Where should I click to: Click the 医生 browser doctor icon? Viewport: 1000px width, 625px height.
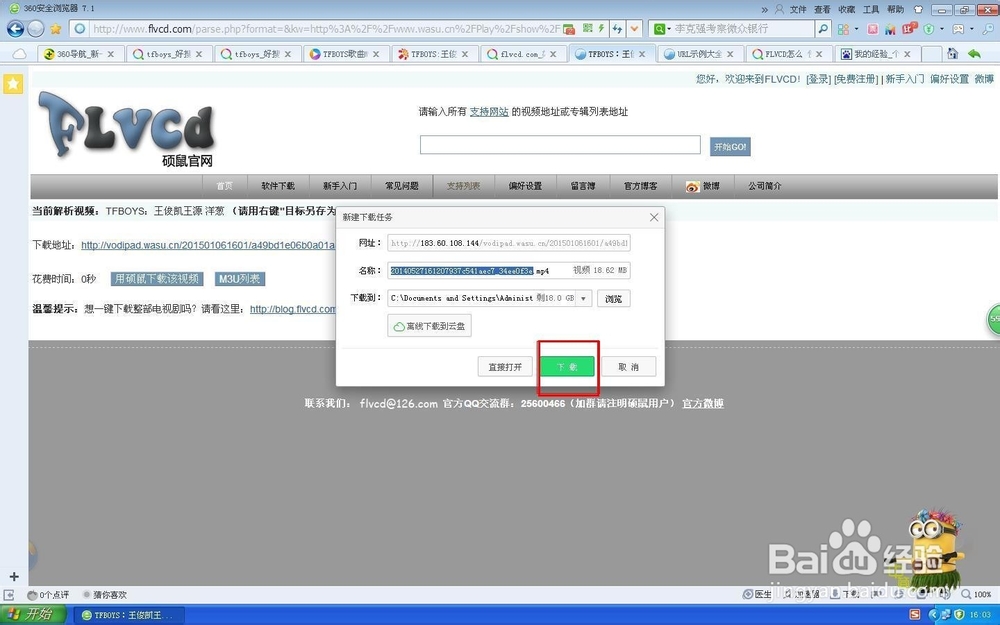coord(757,594)
